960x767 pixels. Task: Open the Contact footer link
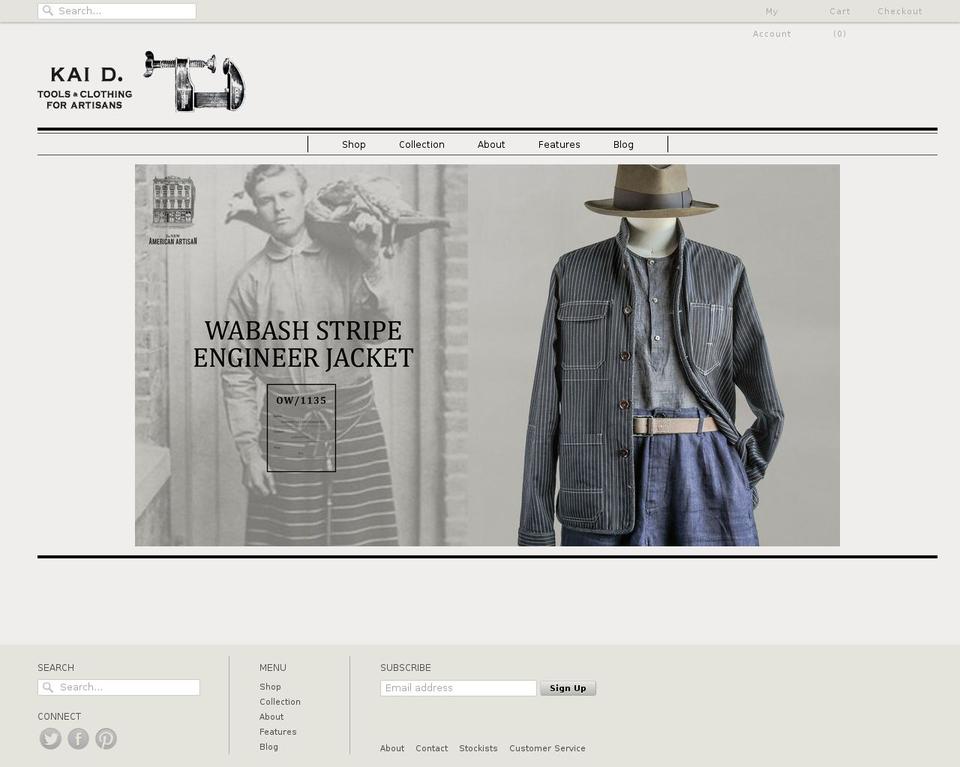[432, 748]
